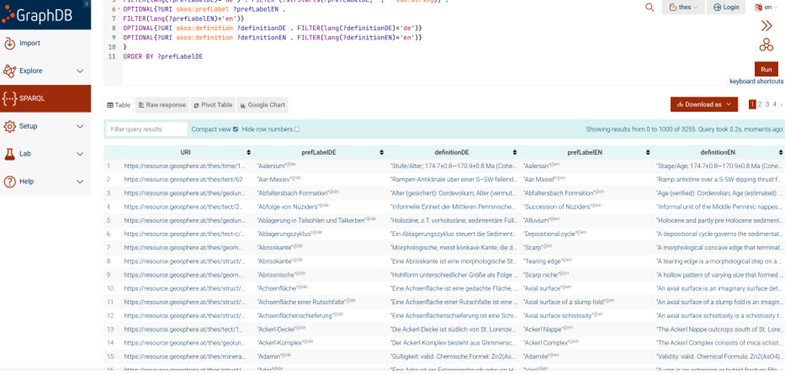Go to results page 3
This screenshot has height=374, width=785.
tap(767, 104)
